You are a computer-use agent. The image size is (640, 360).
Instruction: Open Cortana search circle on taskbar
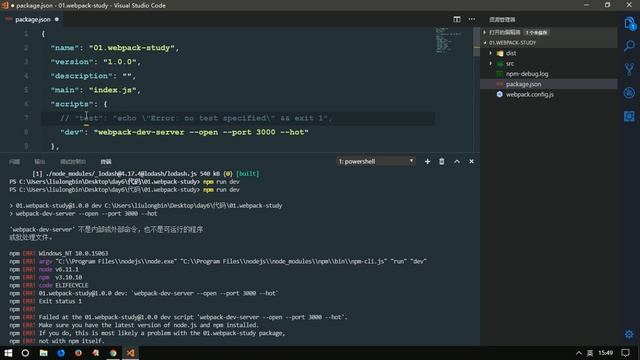click(x=25, y=353)
